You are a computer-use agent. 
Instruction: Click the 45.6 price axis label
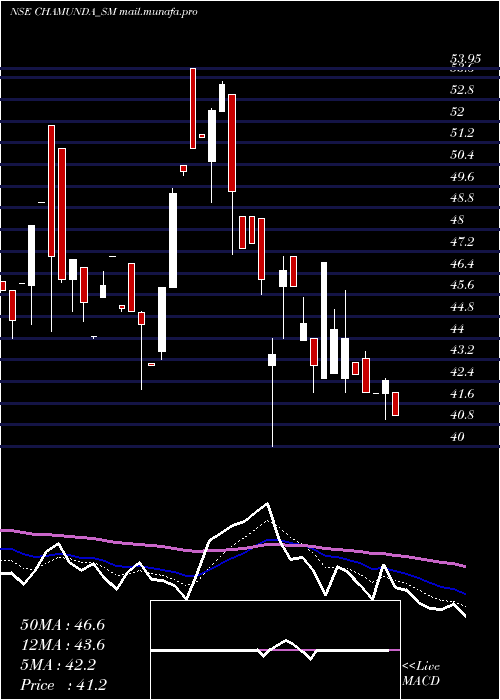coord(461,285)
